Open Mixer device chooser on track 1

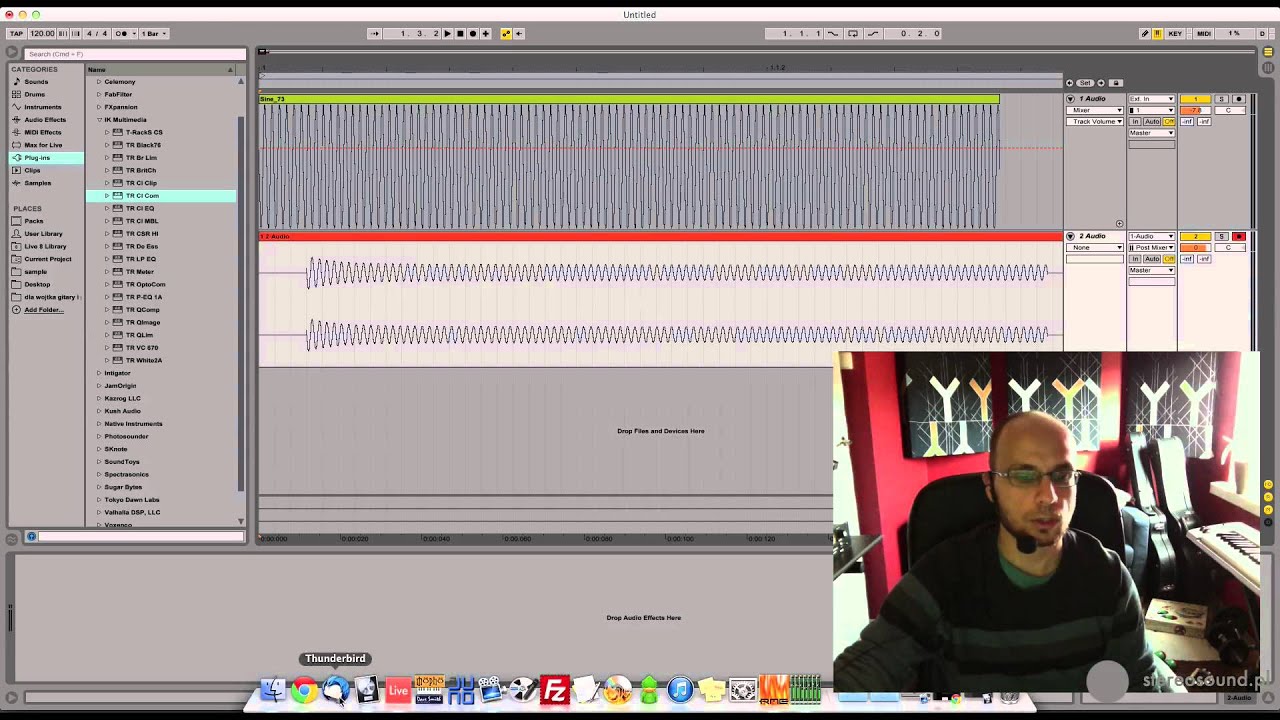1095,110
